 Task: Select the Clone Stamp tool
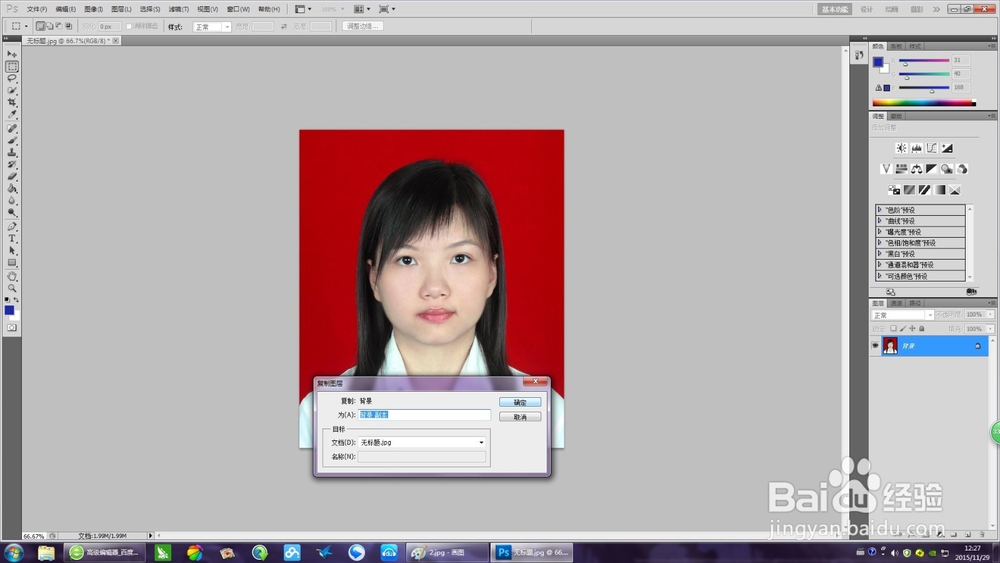pos(12,152)
